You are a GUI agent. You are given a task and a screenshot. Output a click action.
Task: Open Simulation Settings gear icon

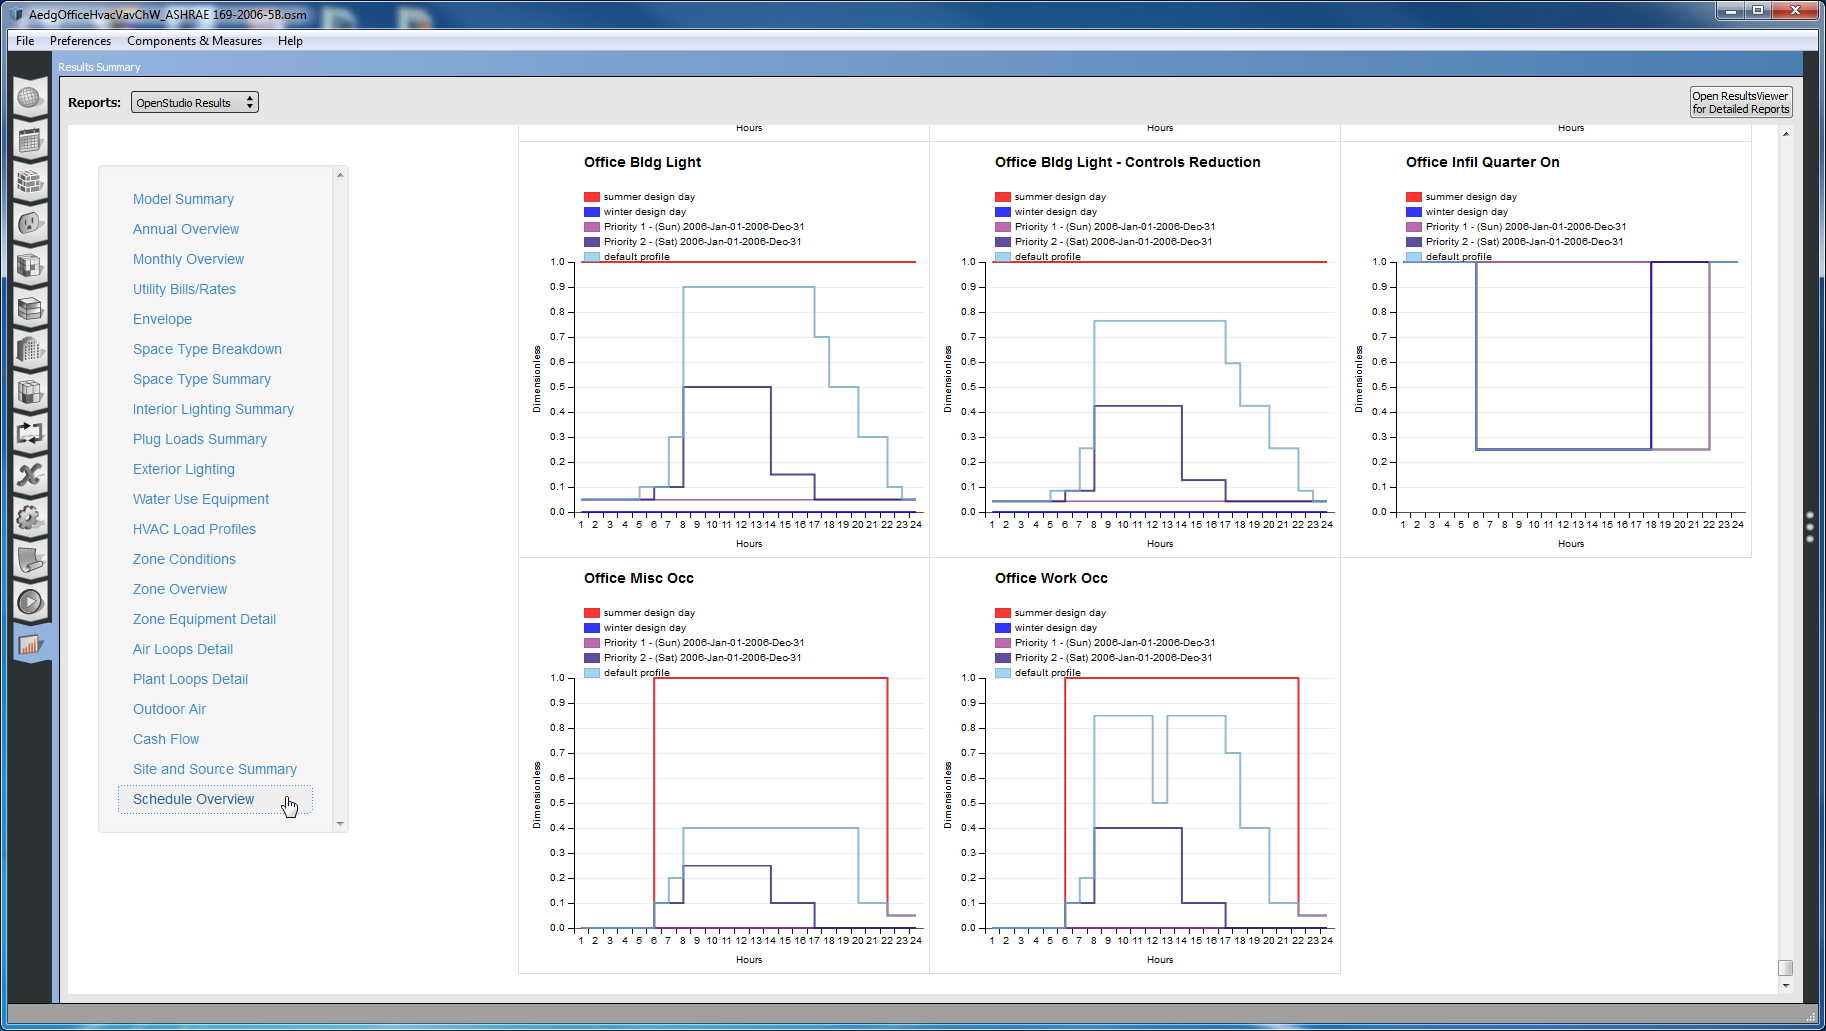coord(30,517)
